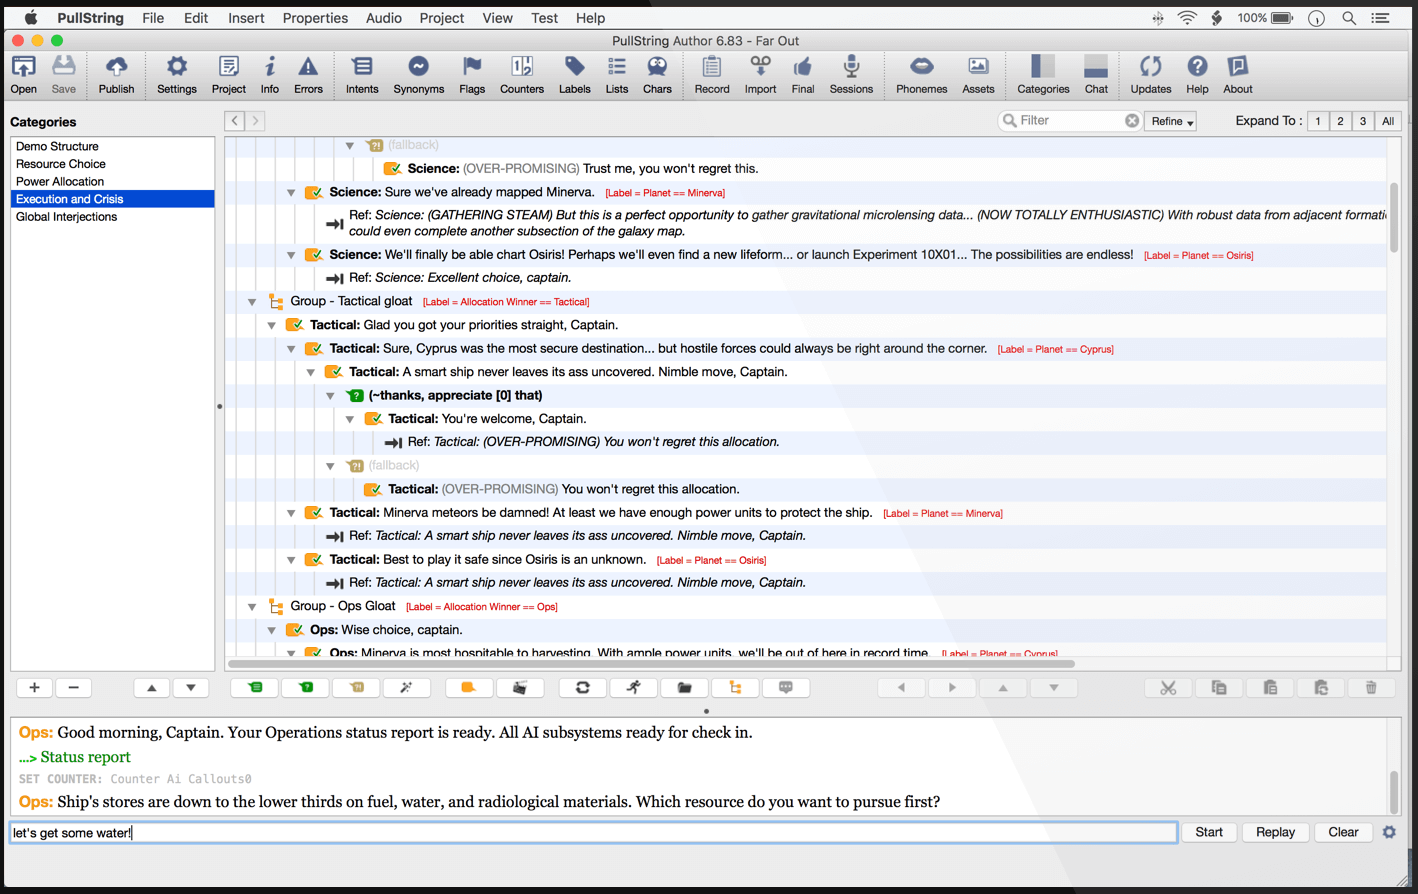Clear the chat transcript
The height and width of the screenshot is (894, 1418).
(1343, 832)
